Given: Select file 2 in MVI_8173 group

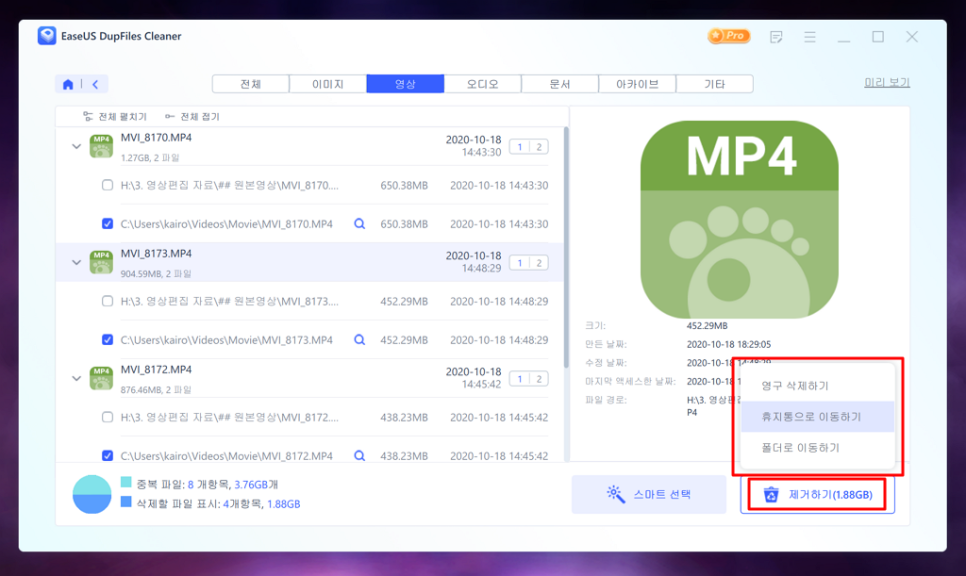Looking at the screenshot, I should click(539, 263).
